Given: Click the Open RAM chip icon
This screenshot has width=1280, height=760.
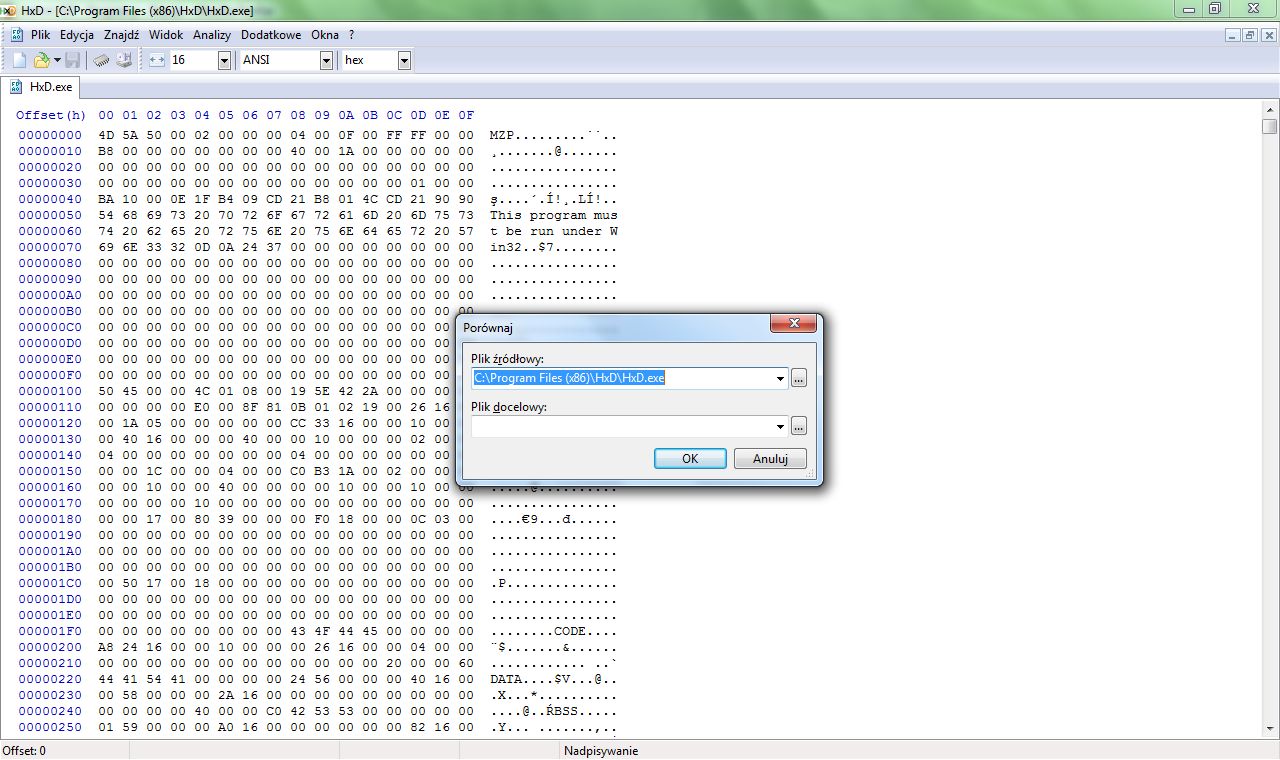Looking at the screenshot, I should click(x=102, y=60).
